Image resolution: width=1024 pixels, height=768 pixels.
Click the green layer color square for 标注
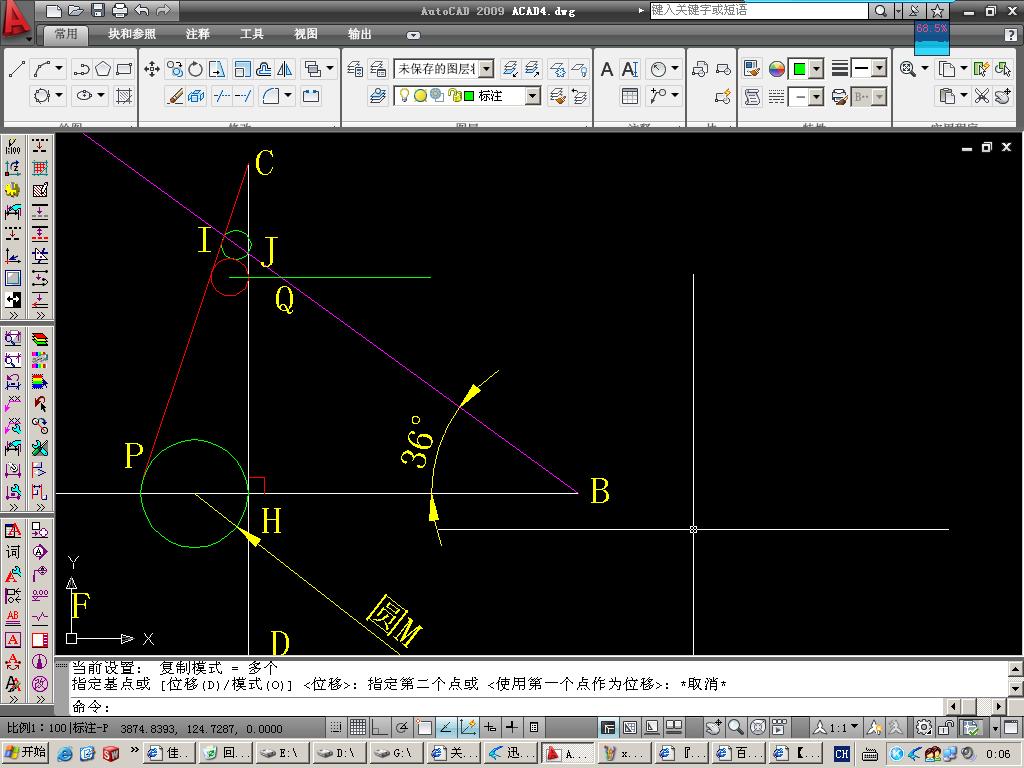coord(468,97)
